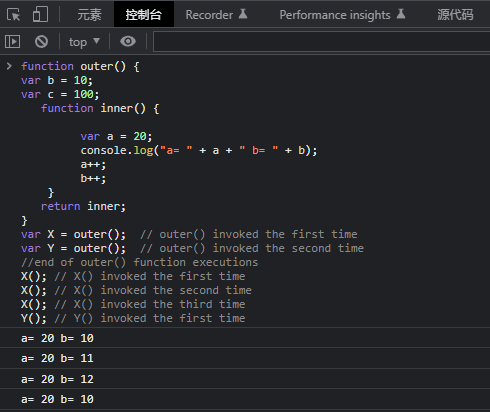Click the dropdown arrow beside top

(x=96, y=41)
